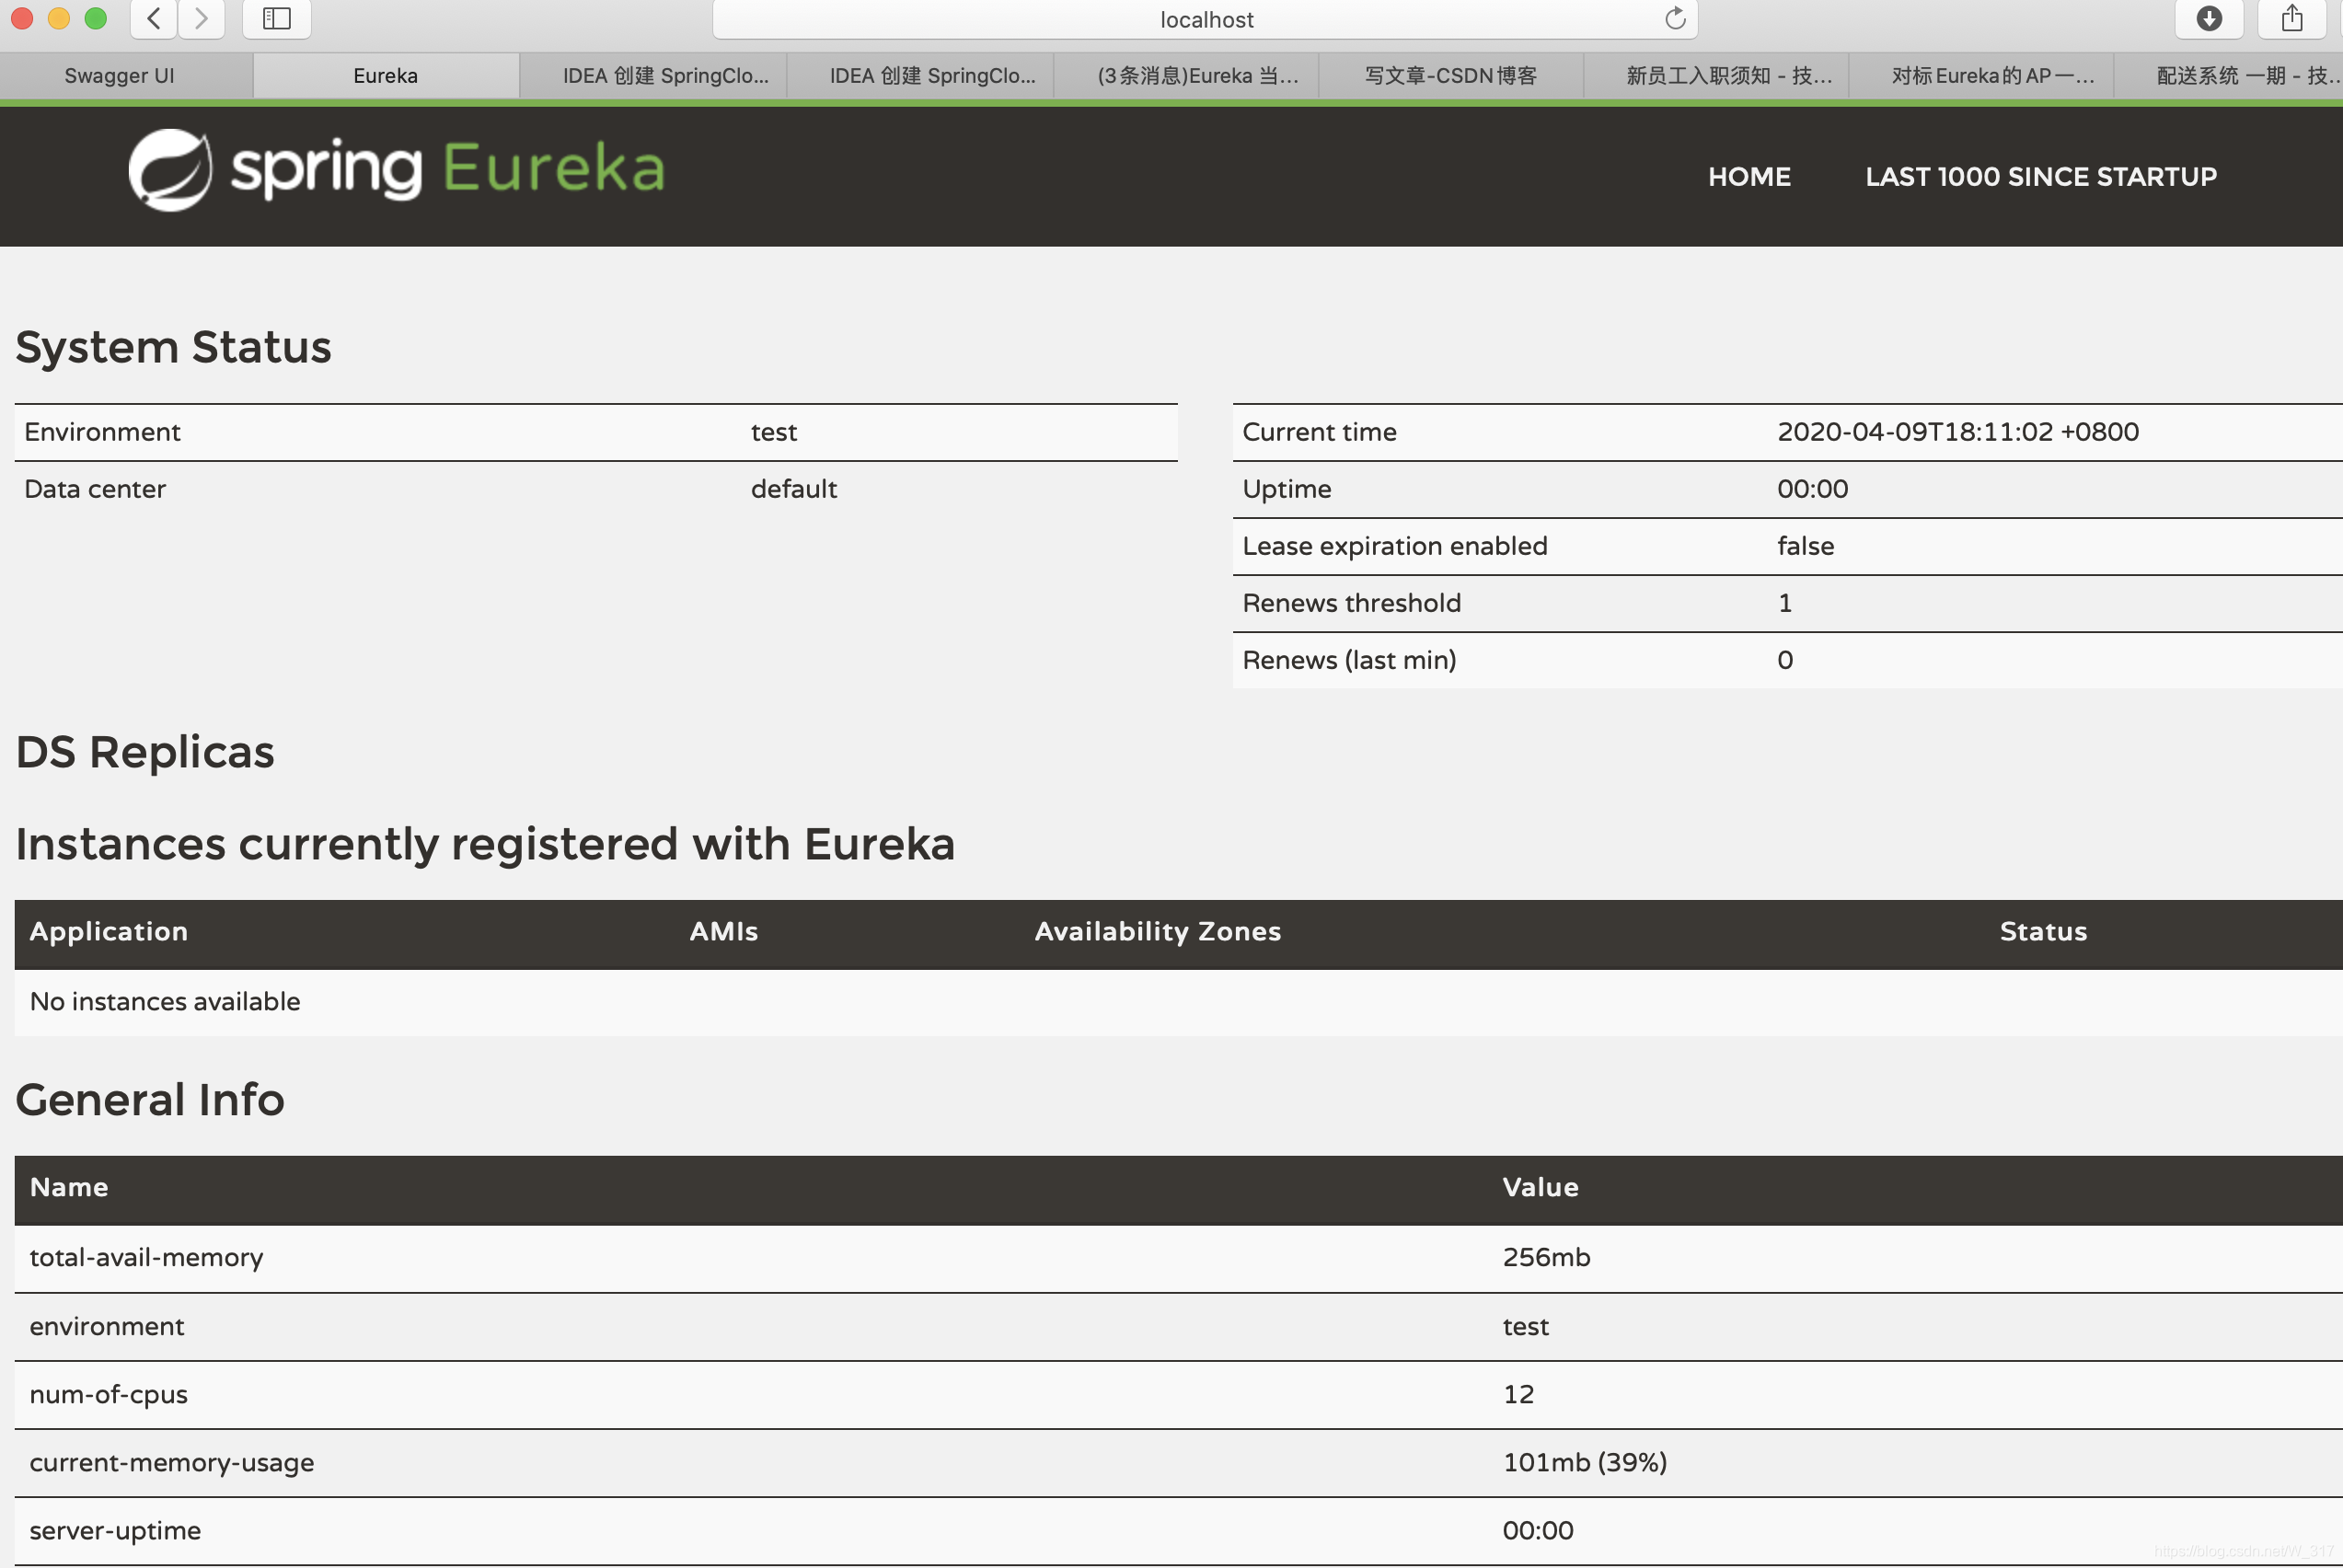Toggle the Safari sidebar button
Image resolution: width=2343 pixels, height=1568 pixels.
276,18
